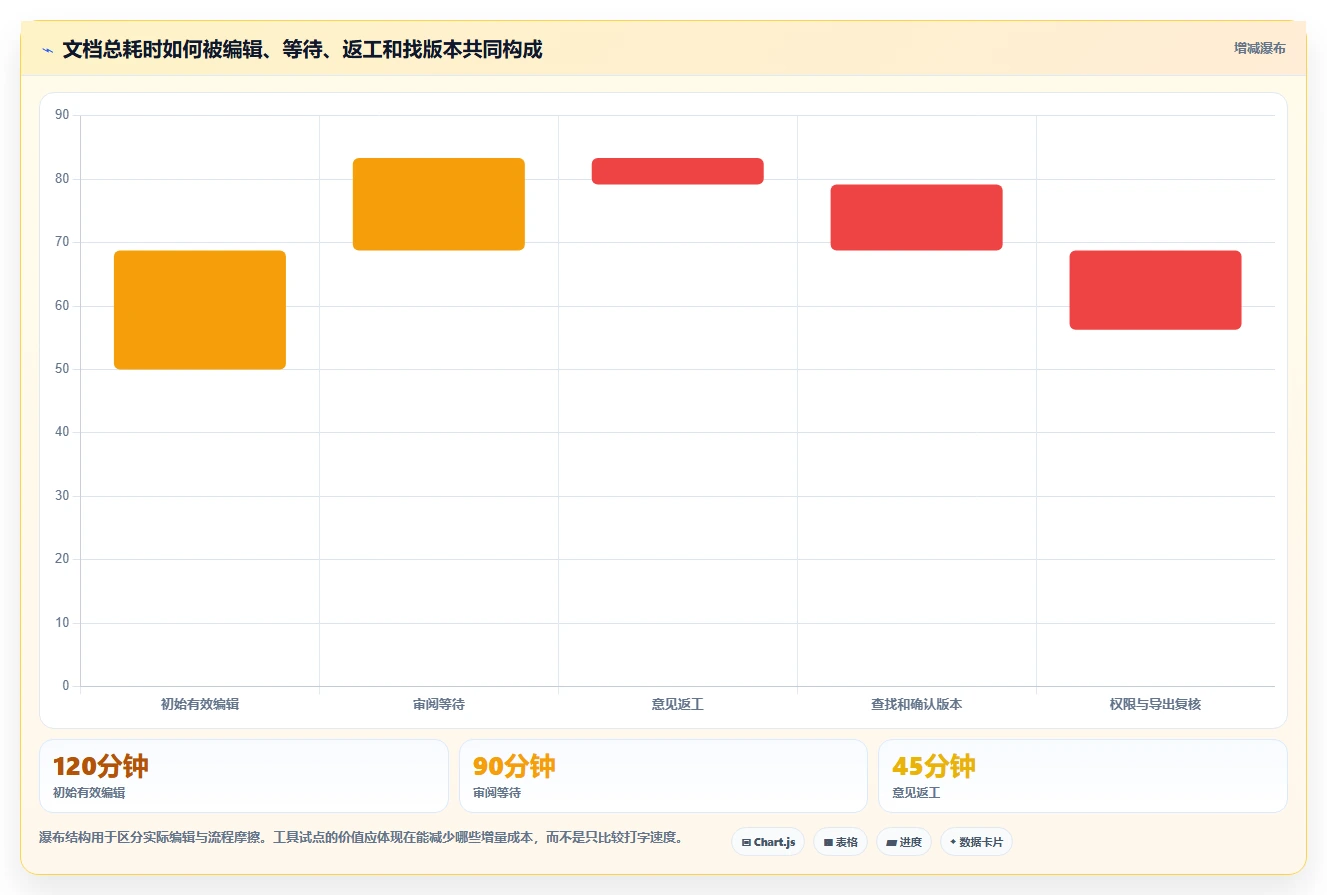1327x895 pixels.
Task: Click the footer note starting with 瀑布结构
Action: pos(361,838)
